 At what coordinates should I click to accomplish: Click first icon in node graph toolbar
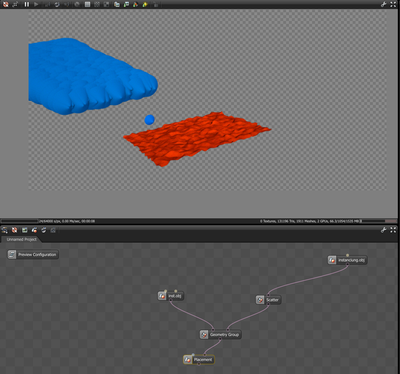tap(5, 230)
